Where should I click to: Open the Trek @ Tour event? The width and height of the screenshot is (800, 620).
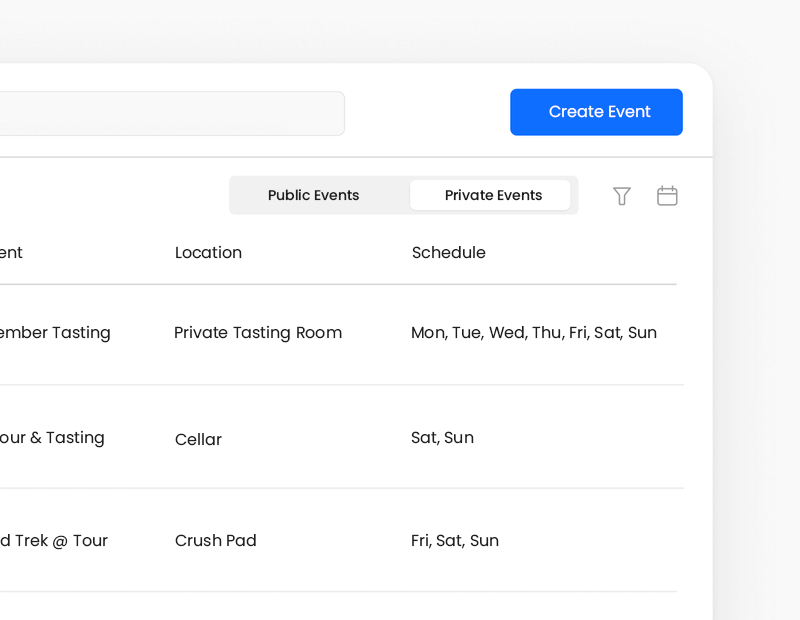point(54,541)
